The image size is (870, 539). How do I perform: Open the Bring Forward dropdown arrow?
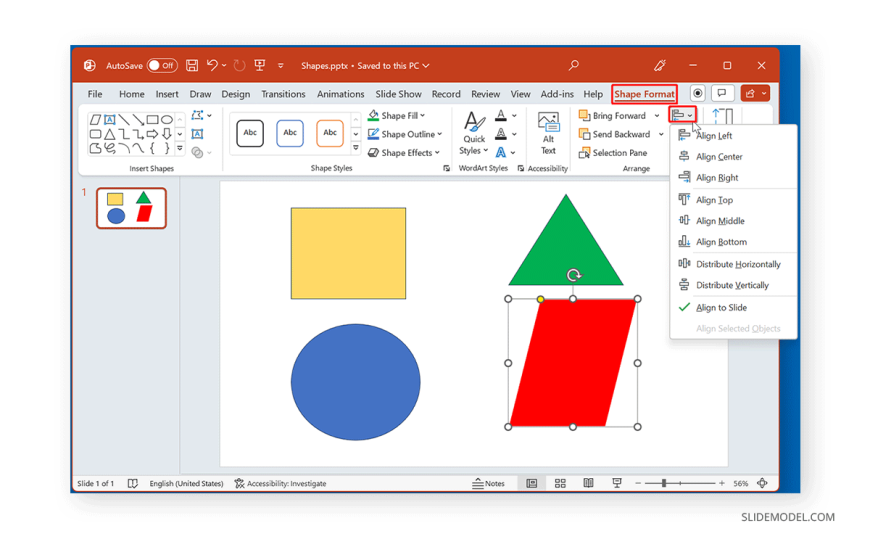pyautogui.click(x=657, y=115)
